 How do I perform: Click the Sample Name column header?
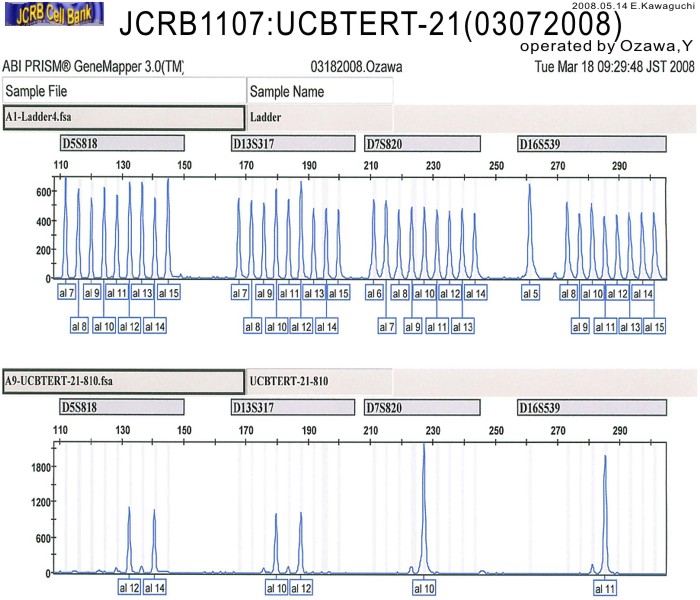click(319, 91)
